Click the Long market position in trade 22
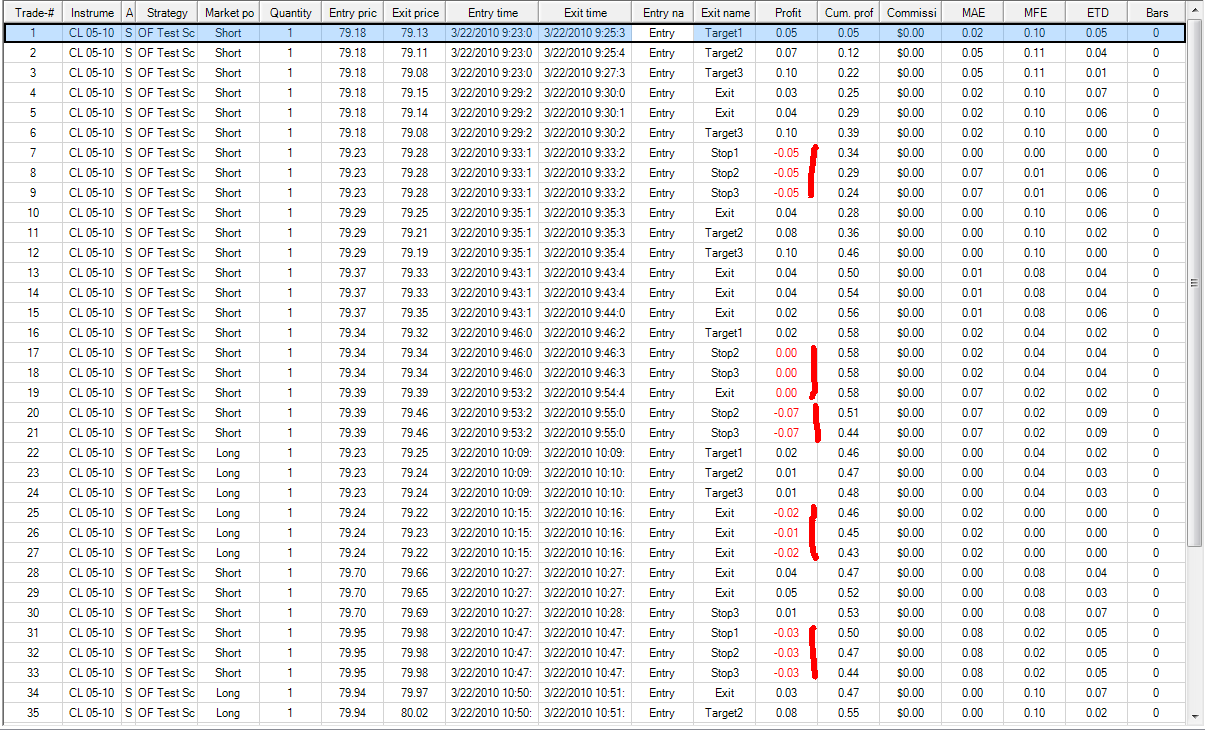This screenshot has height=733, width=1205. 228,453
